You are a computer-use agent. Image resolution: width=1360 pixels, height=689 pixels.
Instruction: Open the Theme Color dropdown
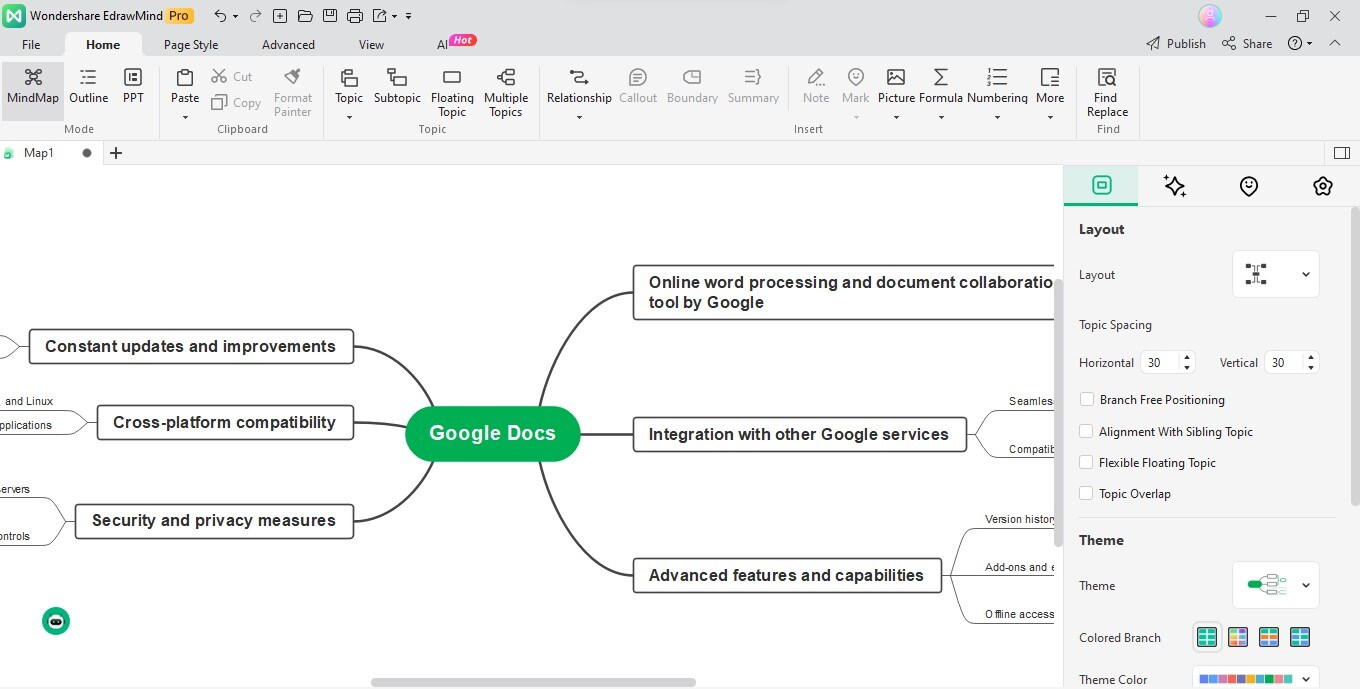click(x=1255, y=679)
